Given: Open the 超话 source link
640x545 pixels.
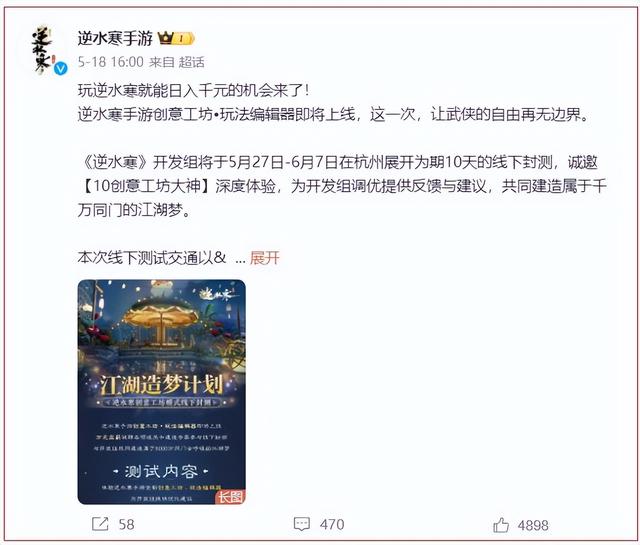Looking at the screenshot, I should point(191,62).
